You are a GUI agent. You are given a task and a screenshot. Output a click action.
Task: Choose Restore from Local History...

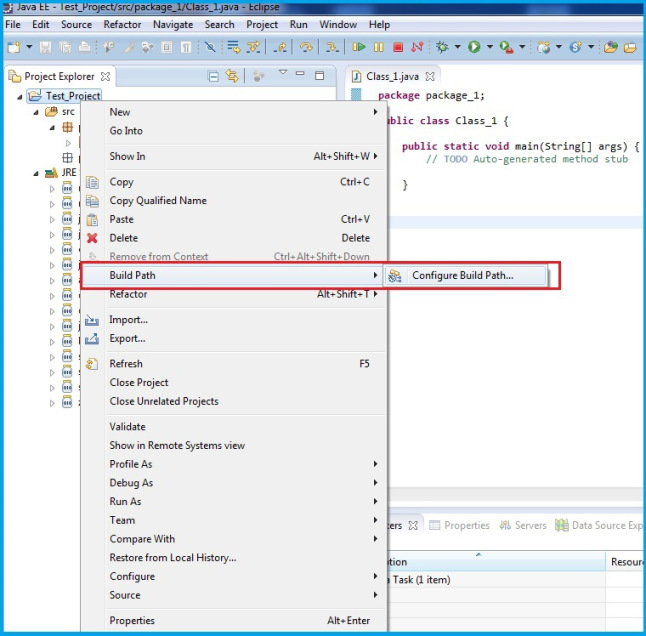click(173, 558)
